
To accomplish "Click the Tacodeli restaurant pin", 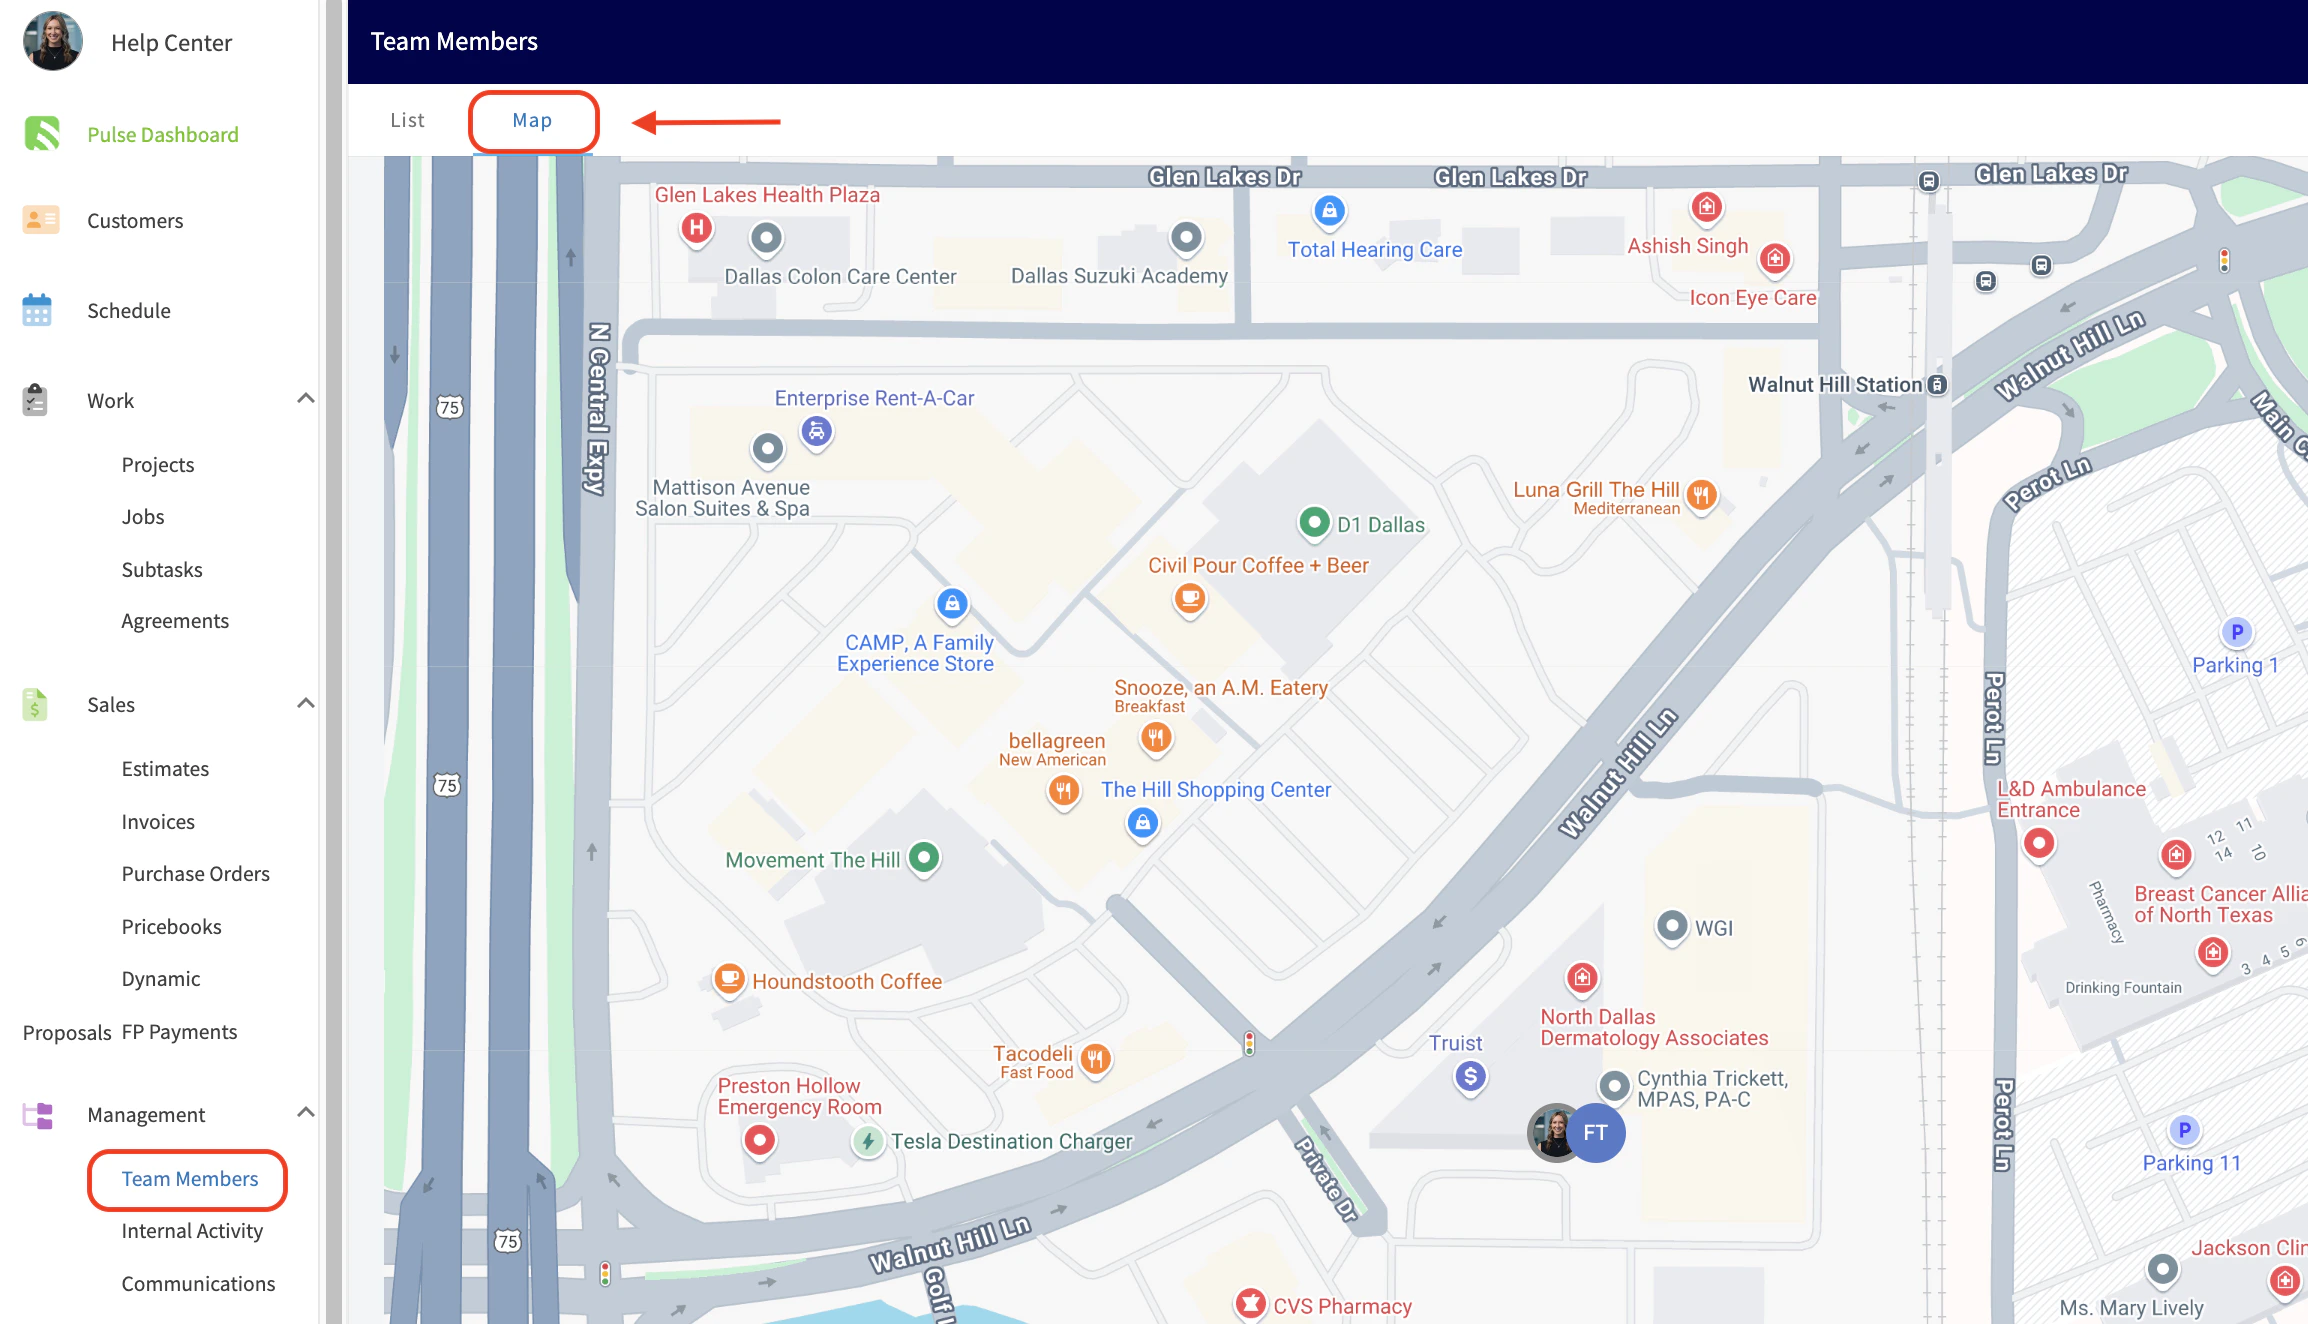I will 1095,1060.
